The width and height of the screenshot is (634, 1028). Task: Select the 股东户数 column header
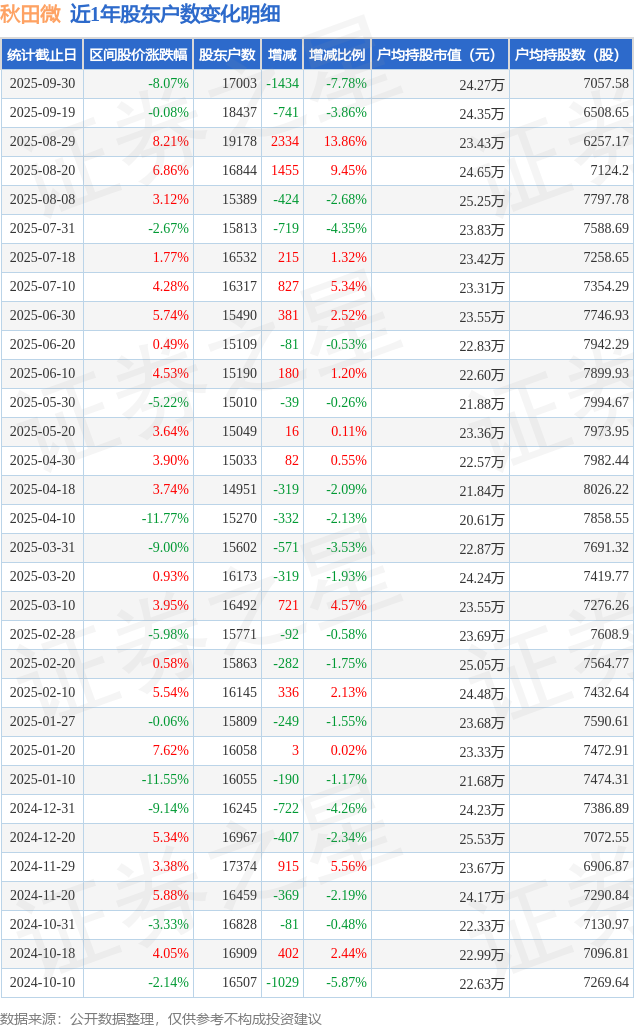[227, 55]
